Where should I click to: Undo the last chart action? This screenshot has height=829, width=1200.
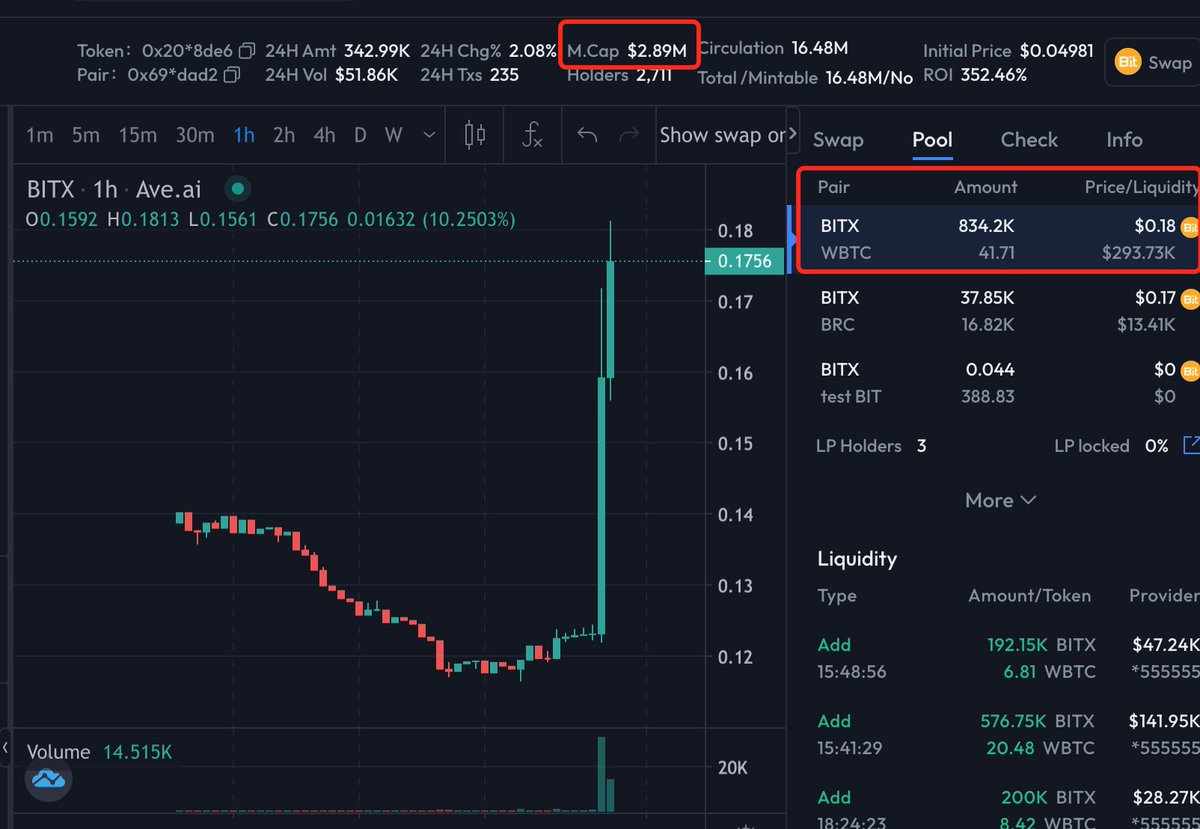(588, 135)
